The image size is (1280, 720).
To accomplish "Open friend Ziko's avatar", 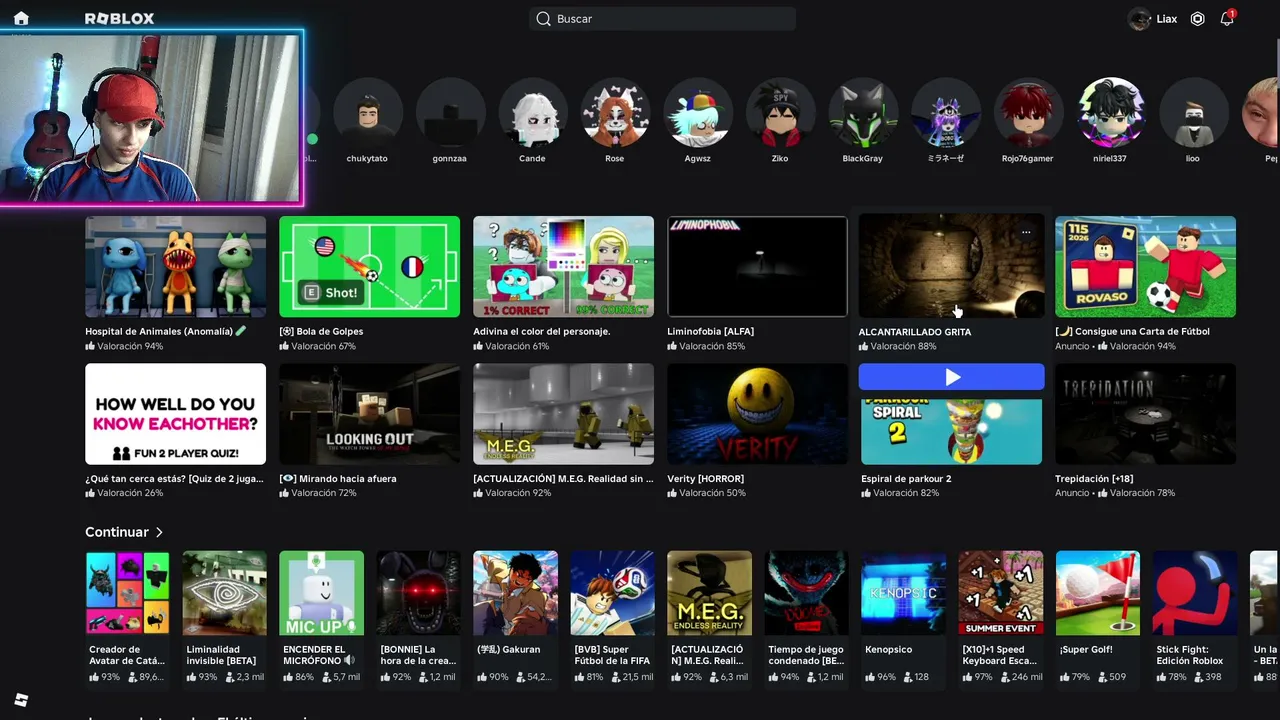I will [x=780, y=112].
